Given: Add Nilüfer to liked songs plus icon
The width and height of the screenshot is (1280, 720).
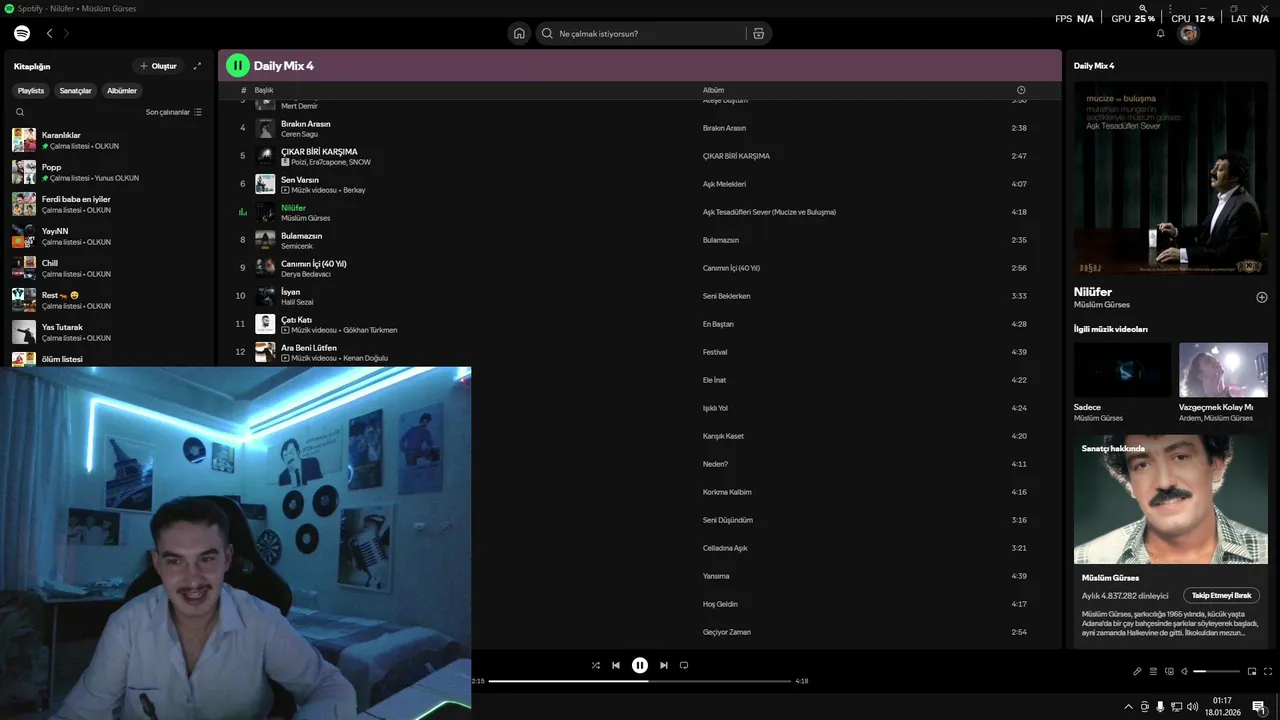Looking at the screenshot, I should pos(1262,297).
